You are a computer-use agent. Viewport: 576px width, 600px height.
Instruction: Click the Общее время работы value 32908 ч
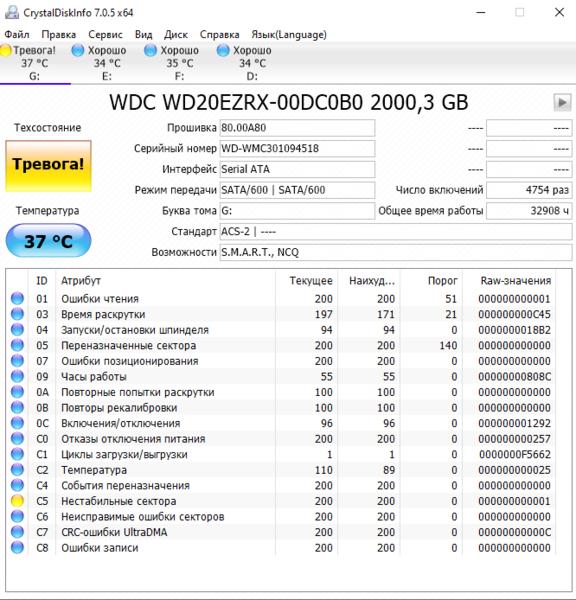click(x=529, y=211)
